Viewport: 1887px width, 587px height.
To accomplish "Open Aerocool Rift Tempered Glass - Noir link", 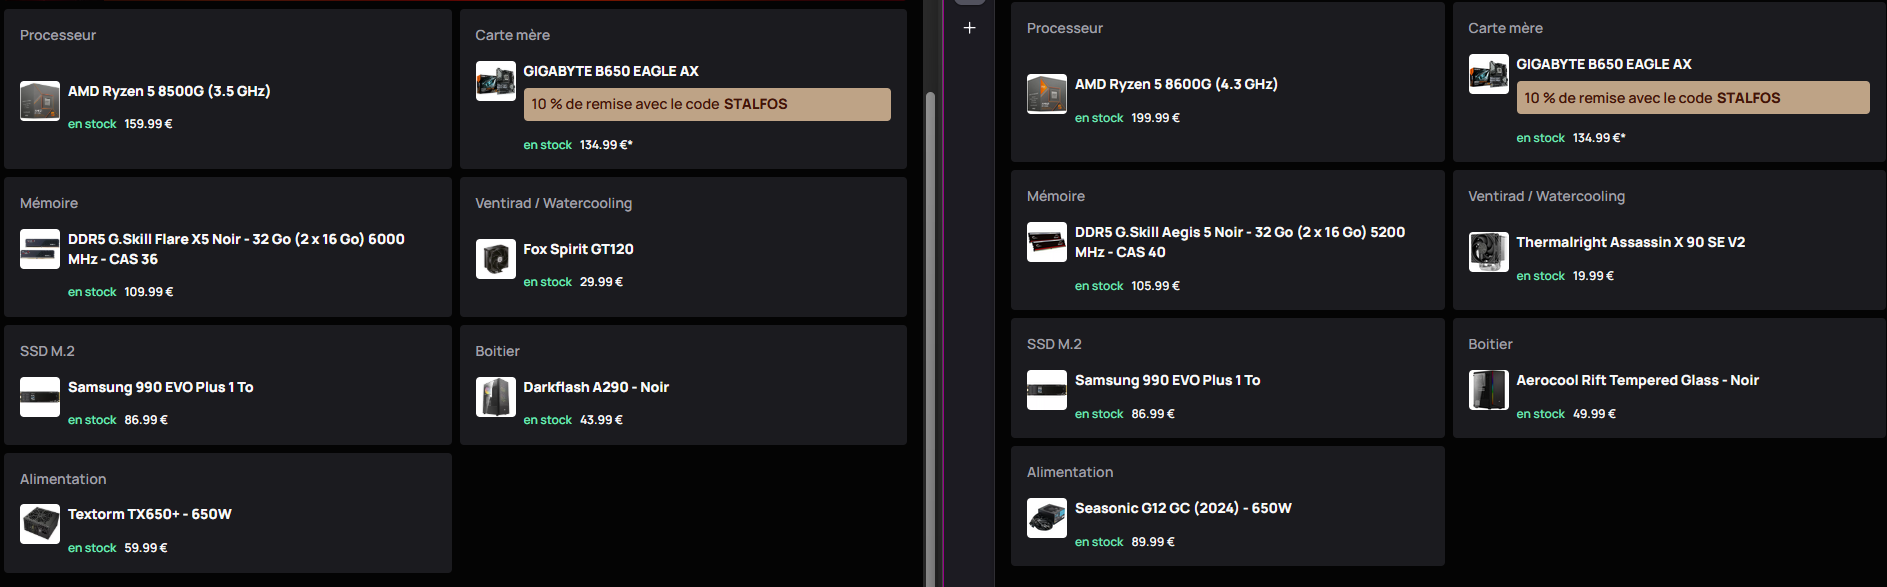I will (1638, 380).
